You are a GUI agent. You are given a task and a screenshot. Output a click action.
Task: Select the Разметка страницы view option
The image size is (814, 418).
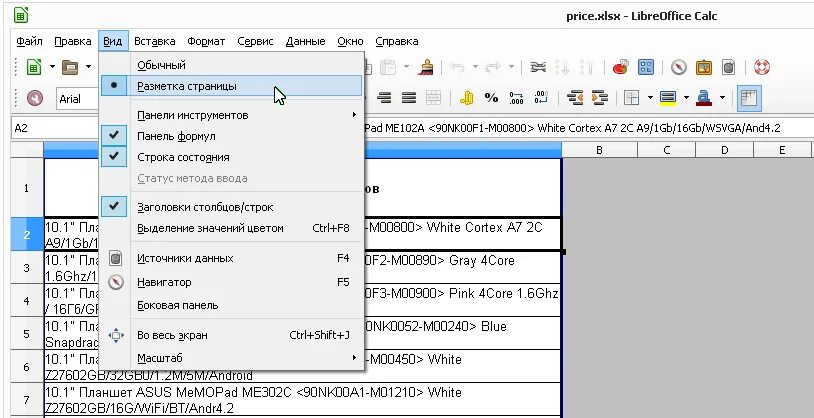pos(232,86)
